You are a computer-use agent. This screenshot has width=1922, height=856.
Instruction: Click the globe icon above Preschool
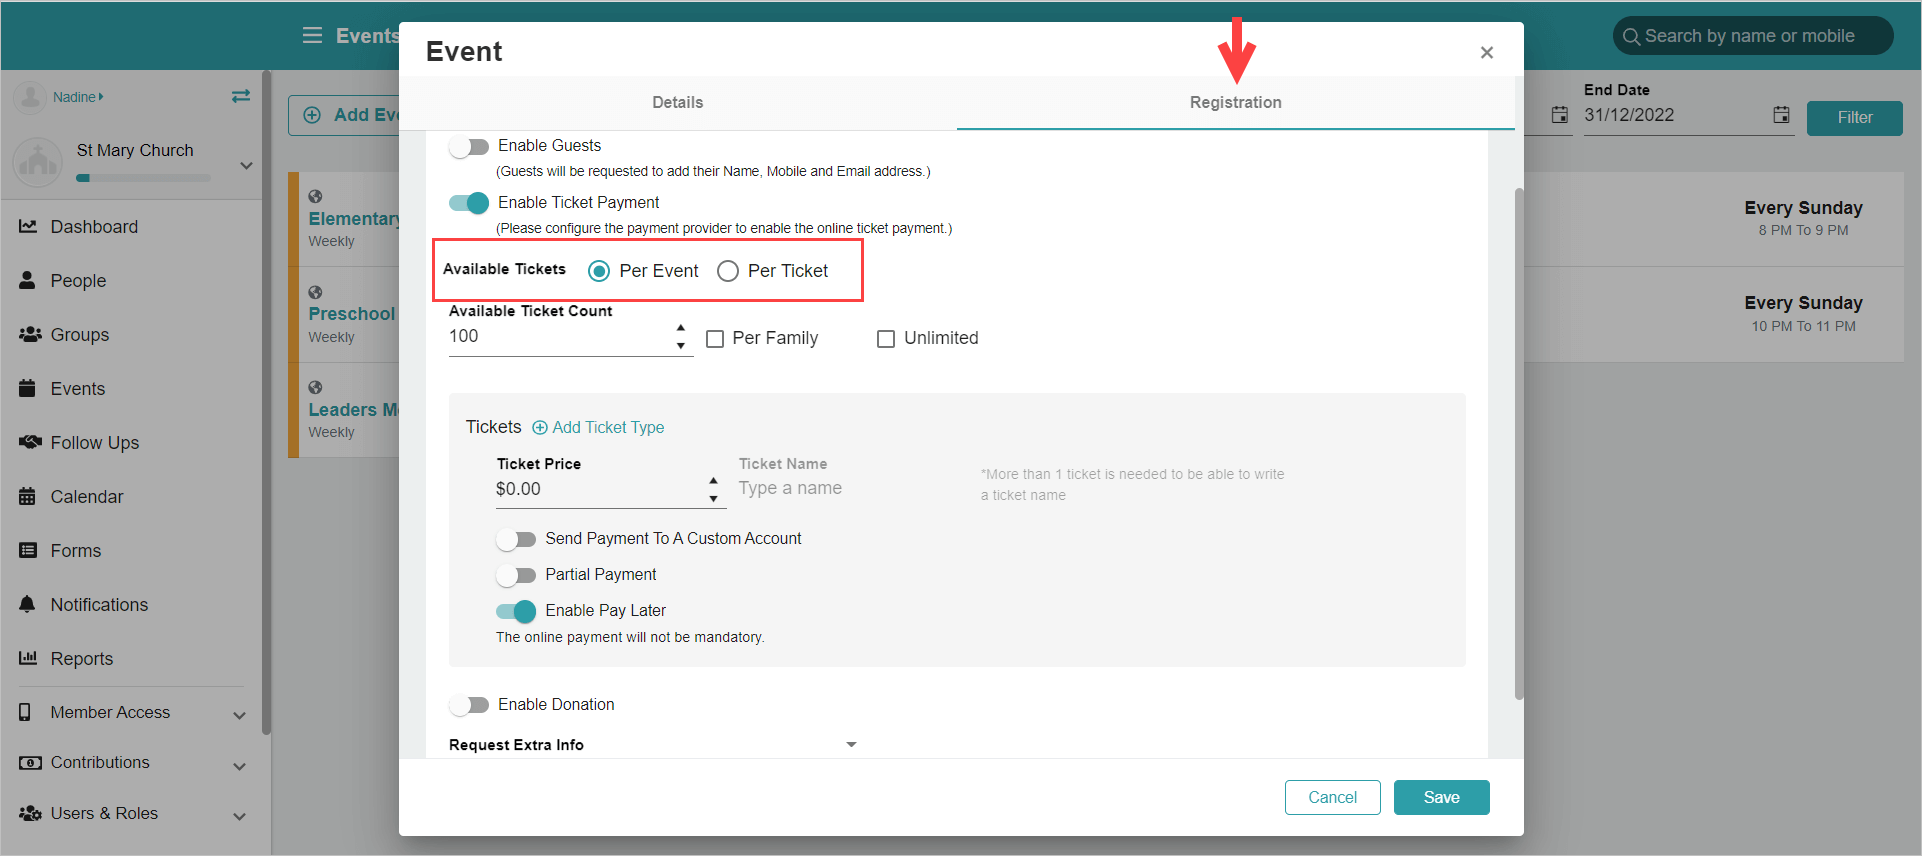[315, 292]
